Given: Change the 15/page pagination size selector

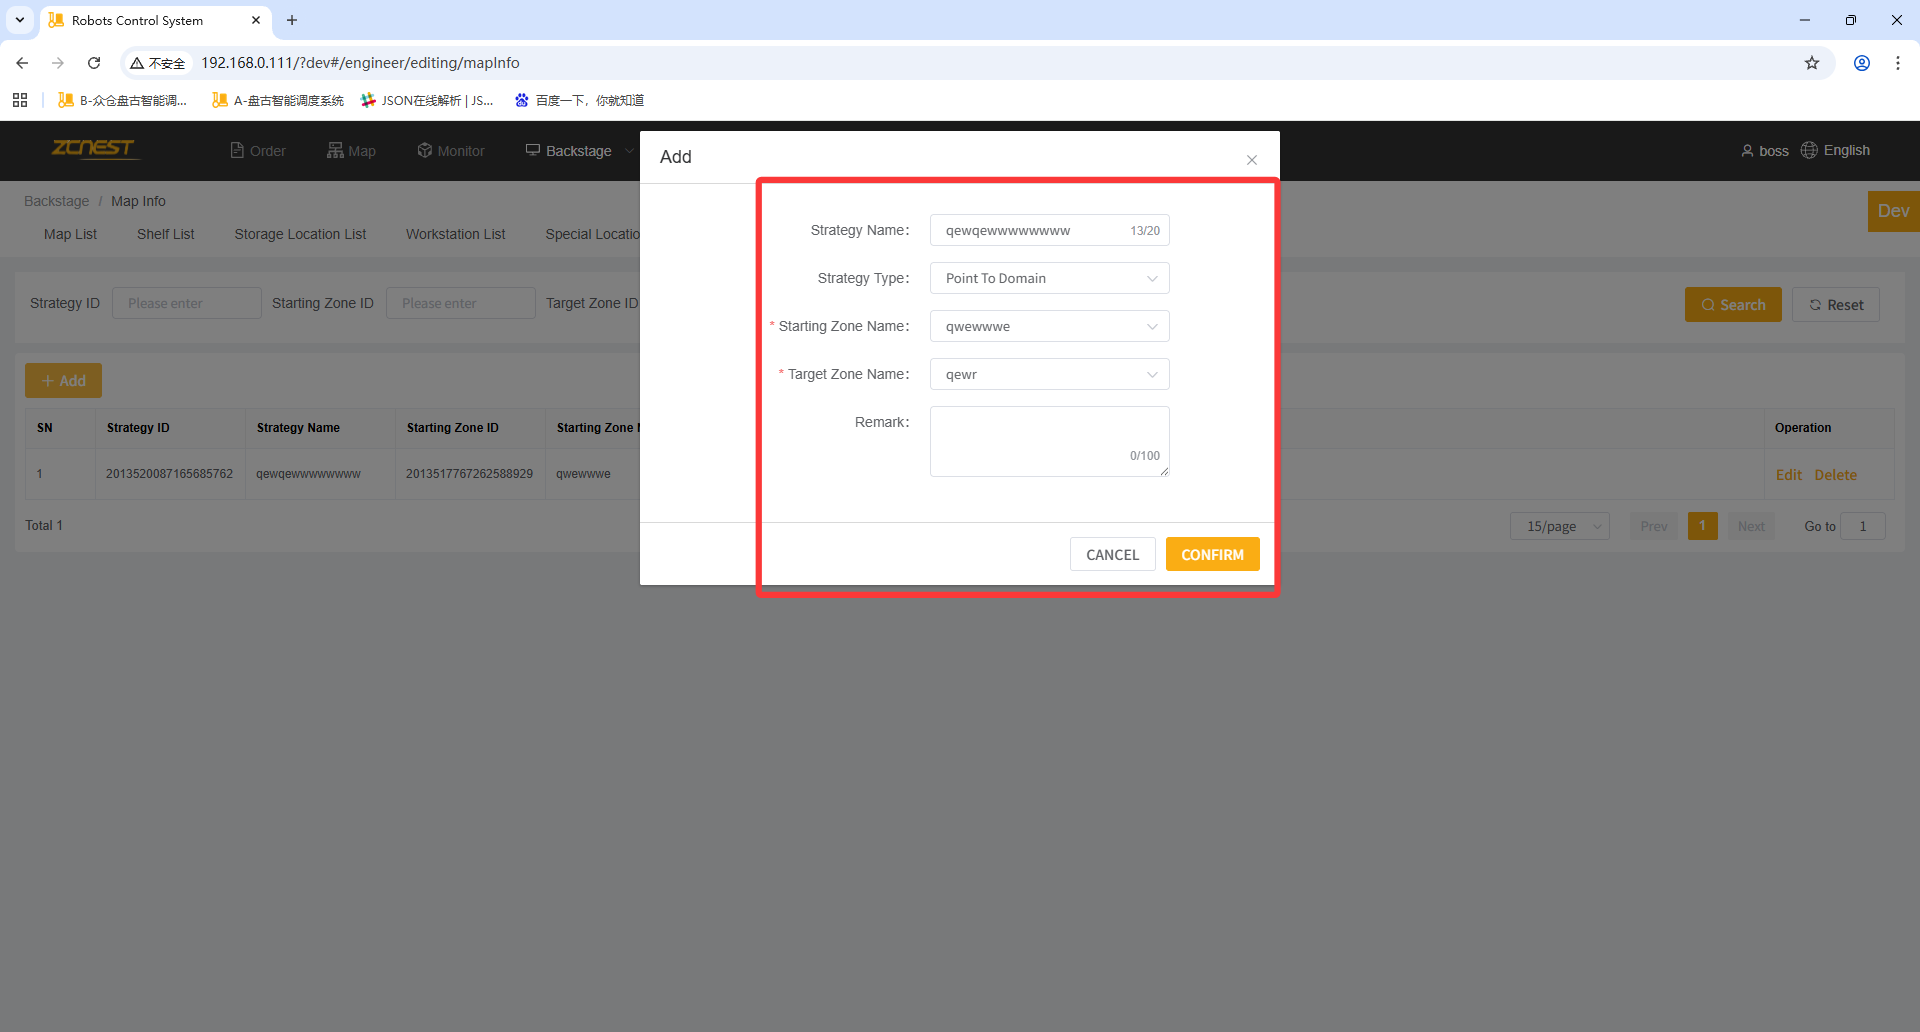Looking at the screenshot, I should pos(1559,527).
